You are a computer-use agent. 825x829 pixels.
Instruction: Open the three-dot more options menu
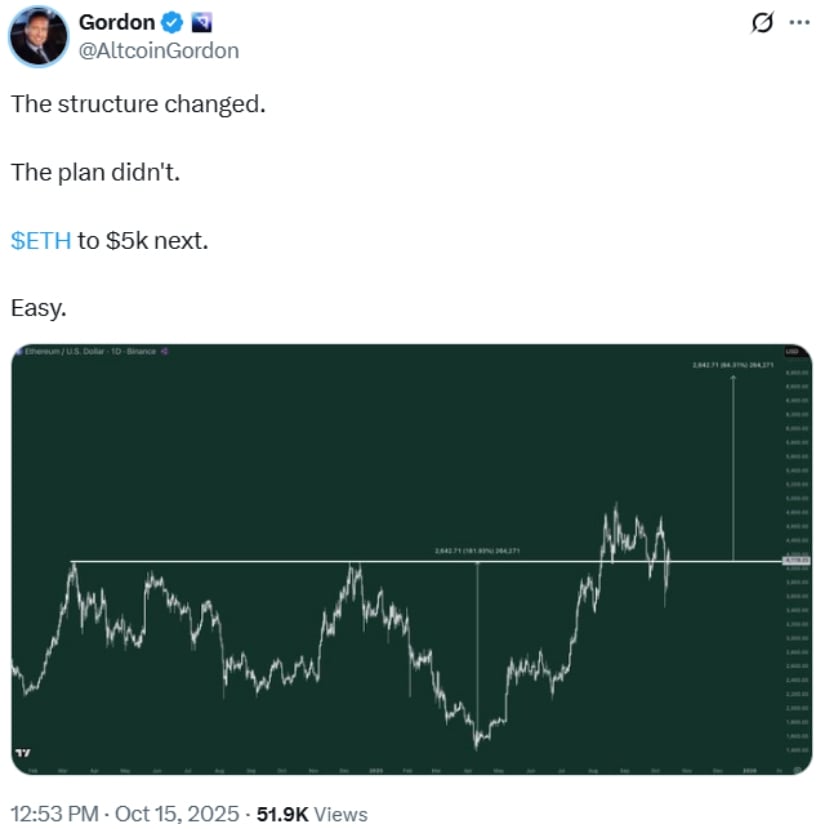coord(798,23)
